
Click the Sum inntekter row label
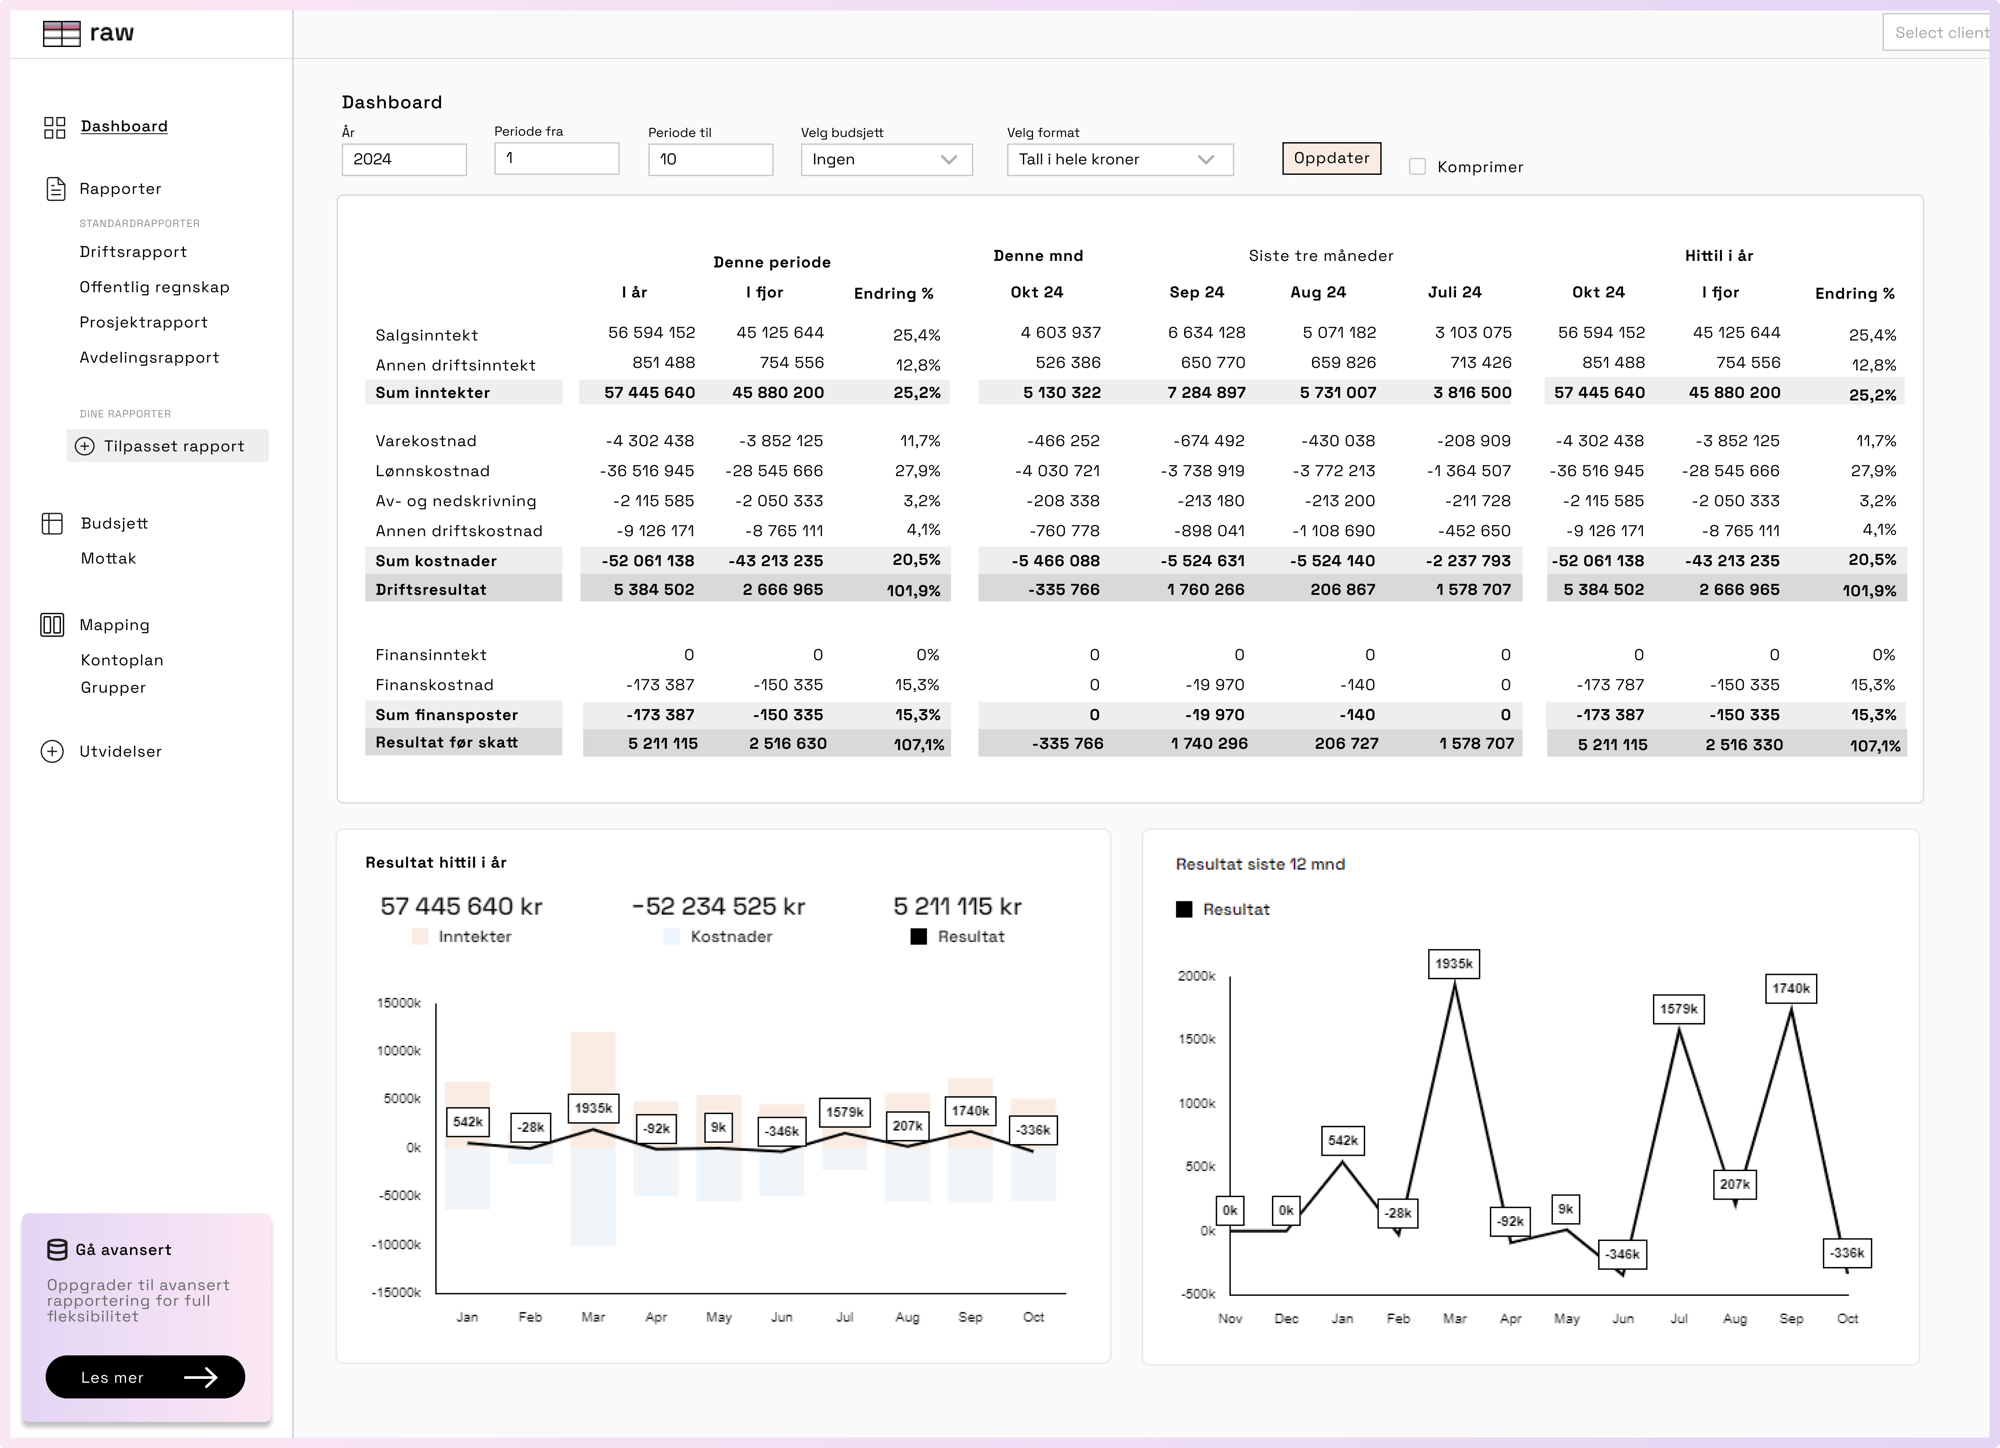coord(432,392)
